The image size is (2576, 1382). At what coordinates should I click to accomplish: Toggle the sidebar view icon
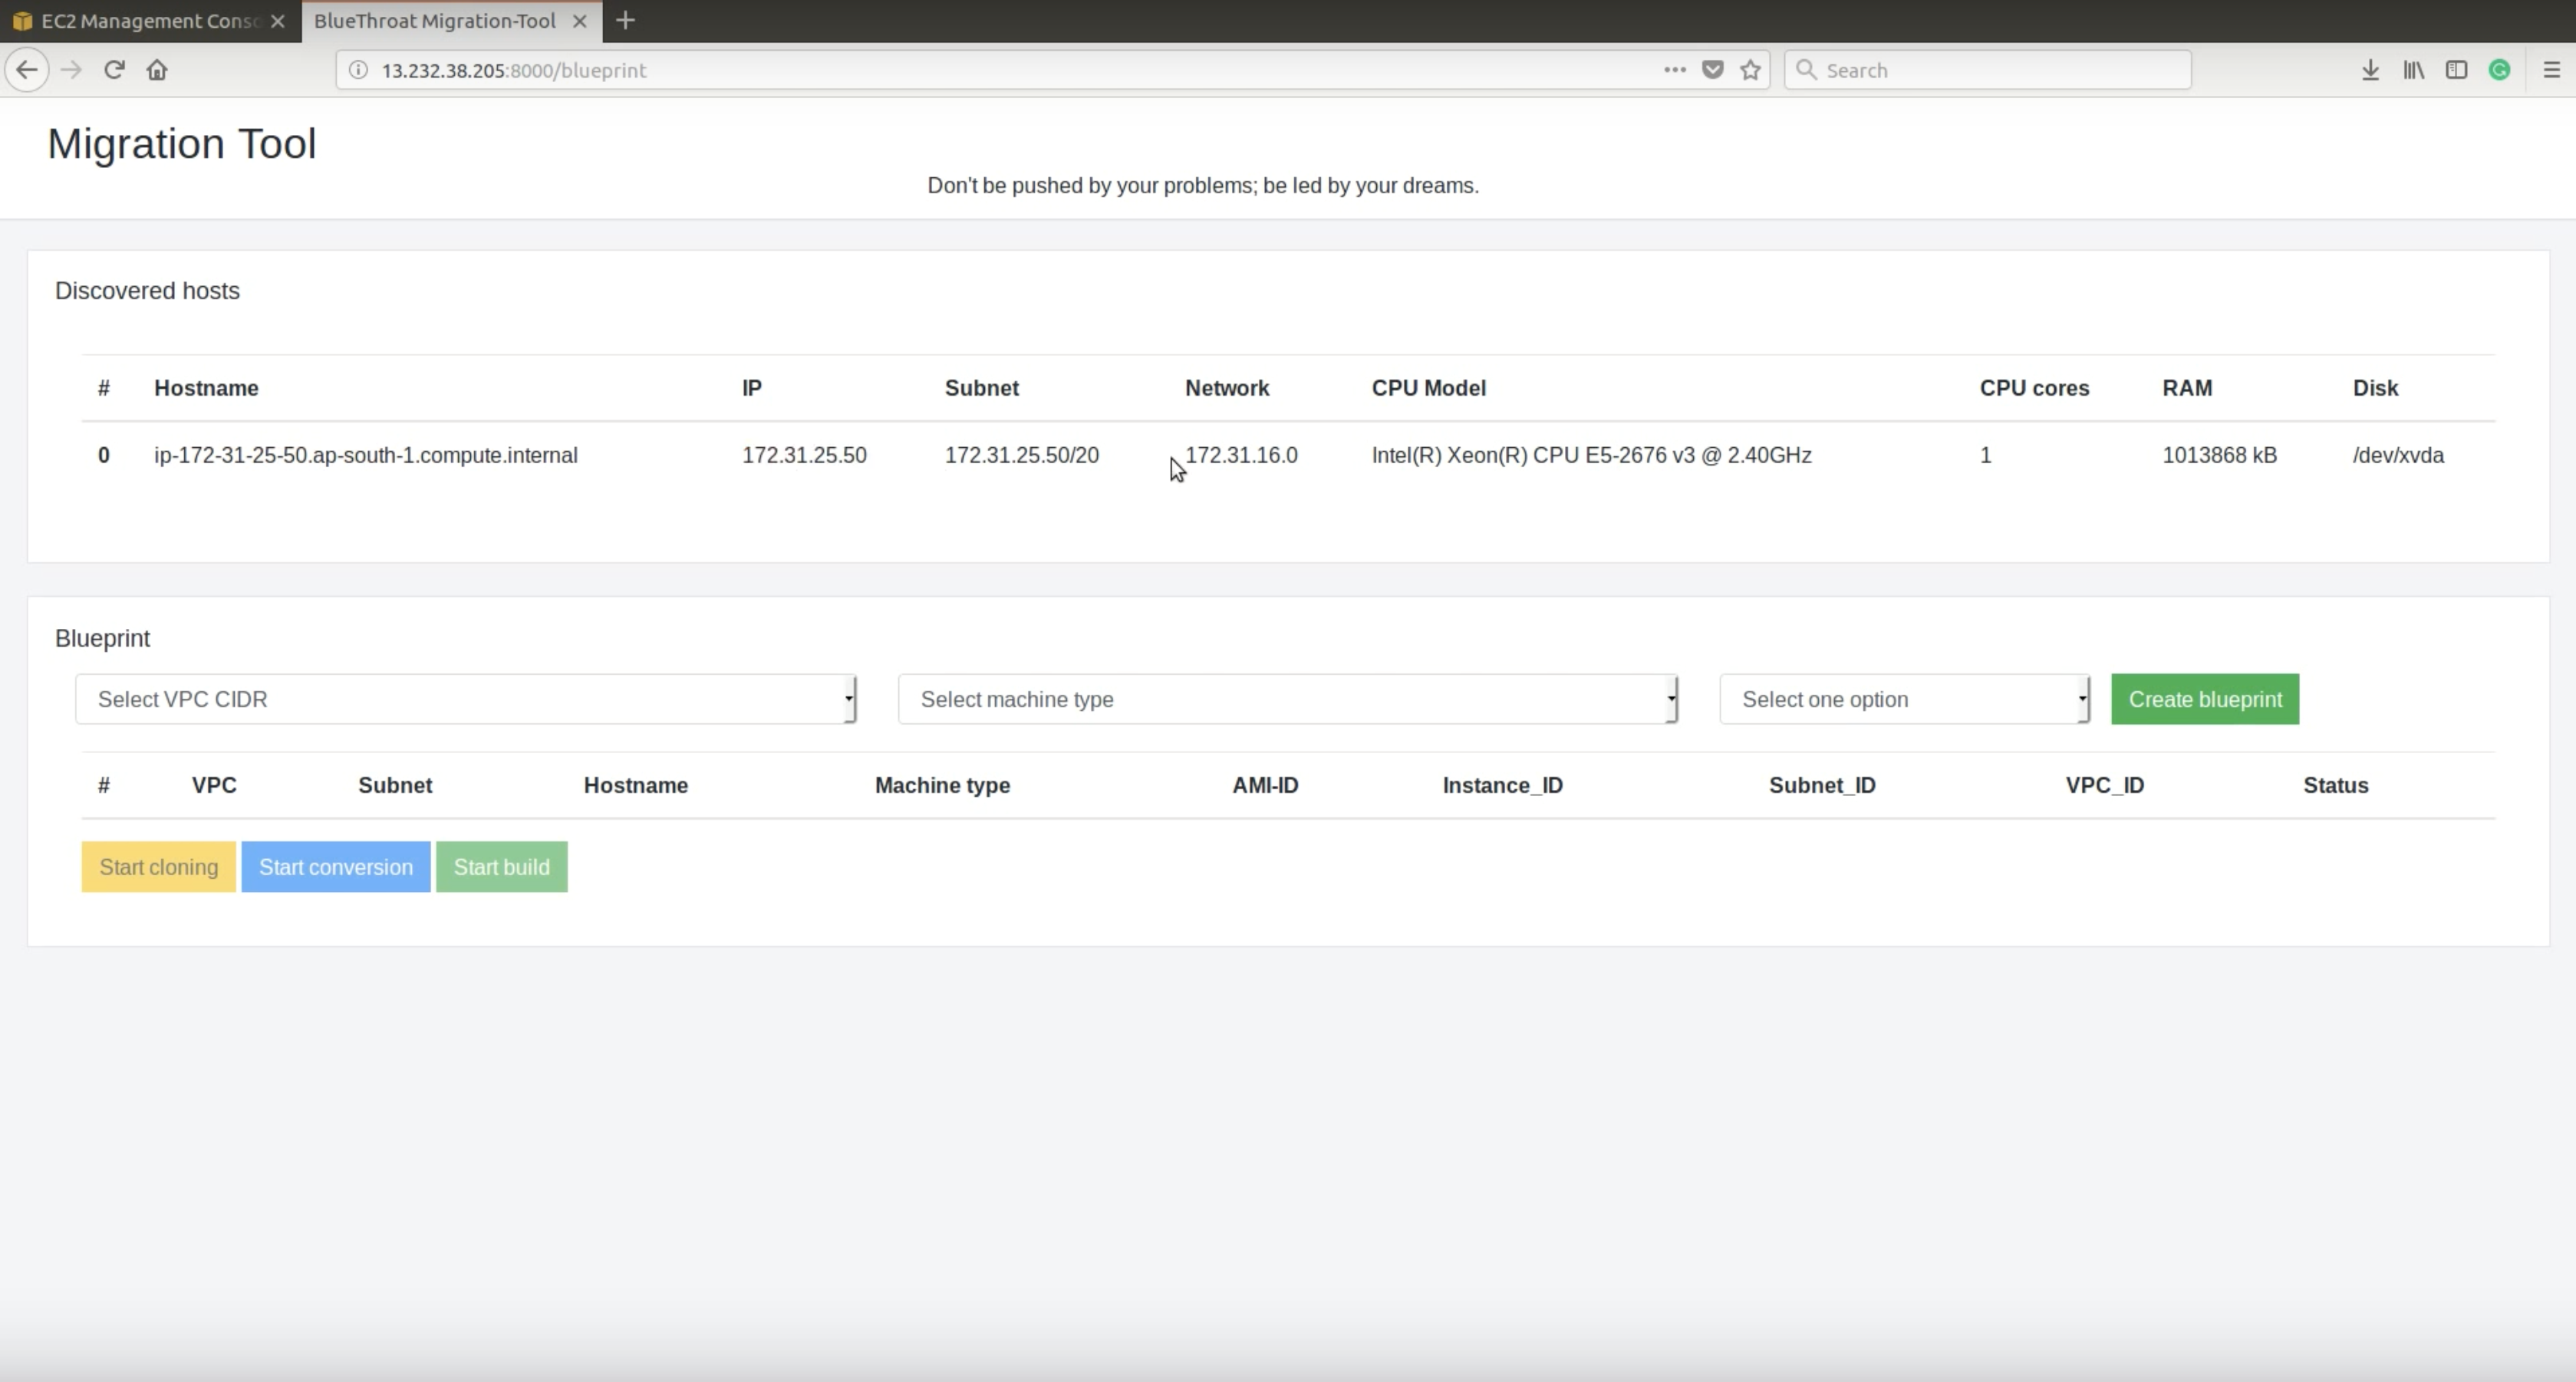click(2458, 69)
